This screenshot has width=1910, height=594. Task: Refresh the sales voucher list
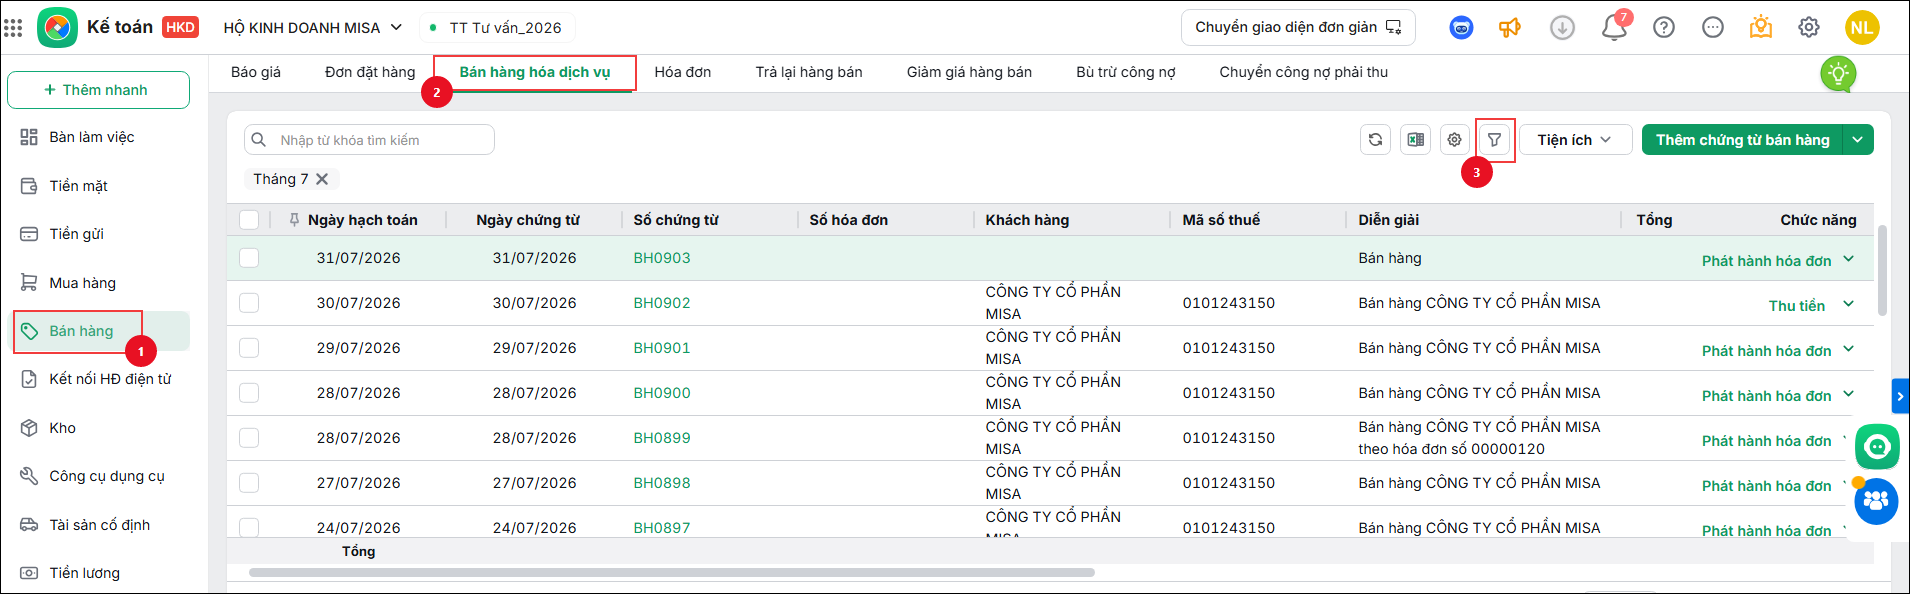click(1376, 140)
